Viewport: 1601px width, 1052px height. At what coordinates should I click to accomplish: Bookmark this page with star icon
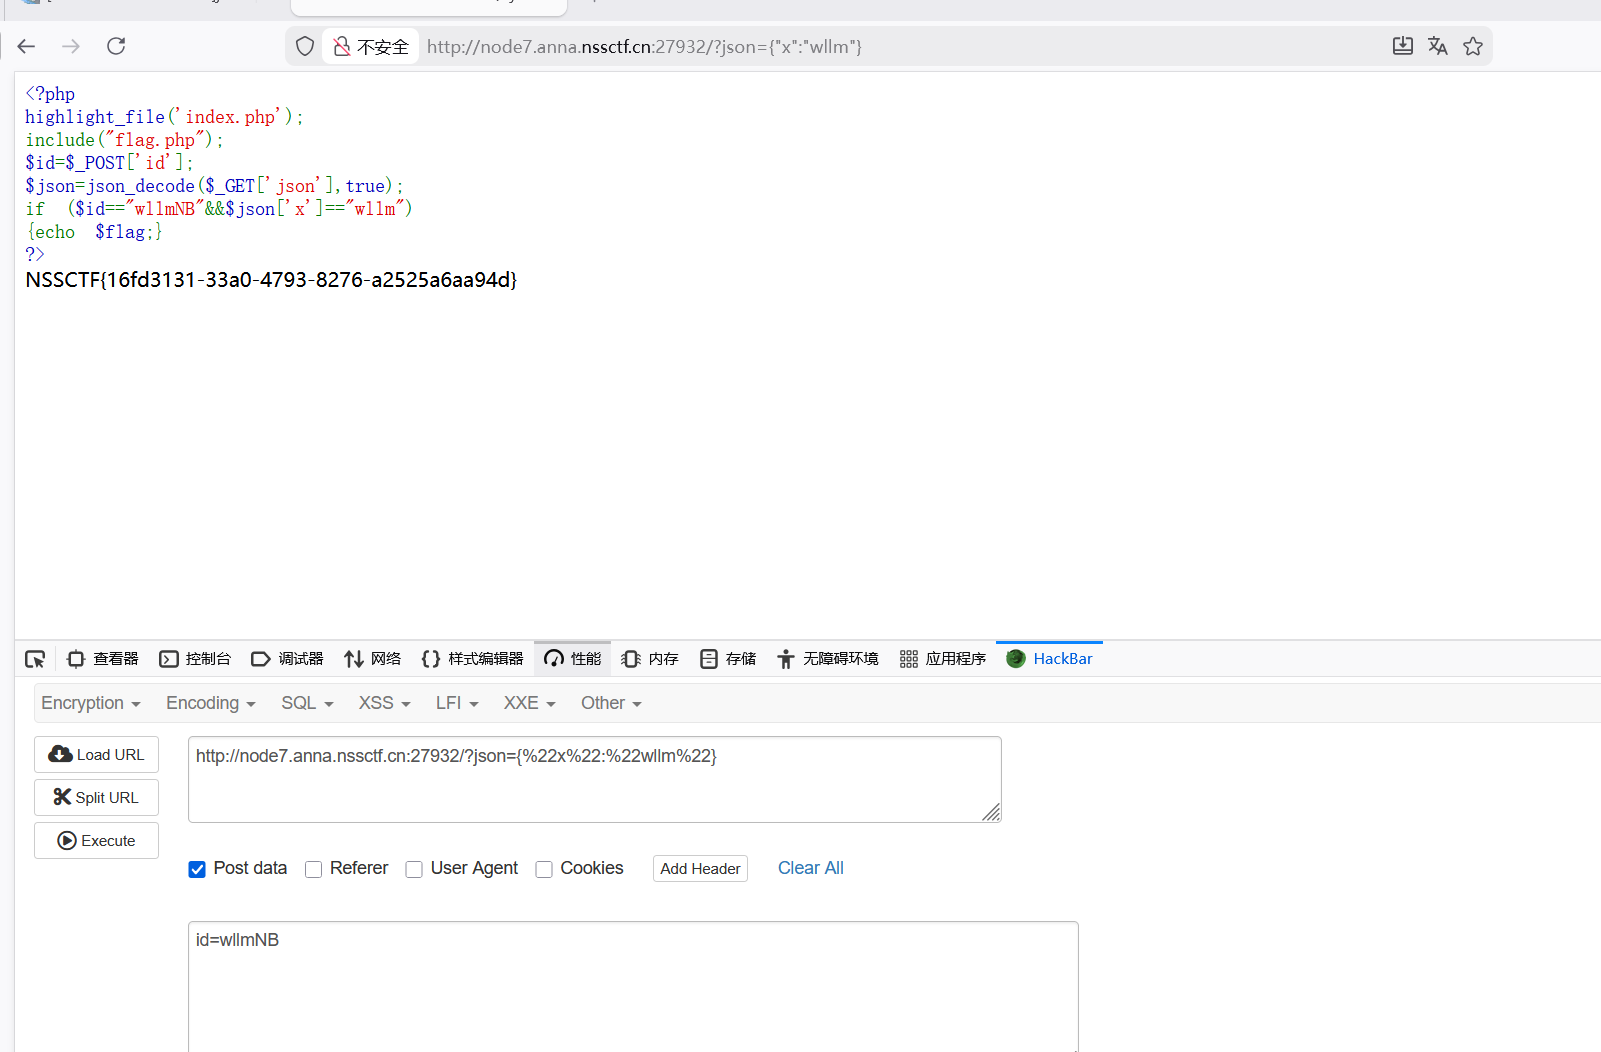1472,46
